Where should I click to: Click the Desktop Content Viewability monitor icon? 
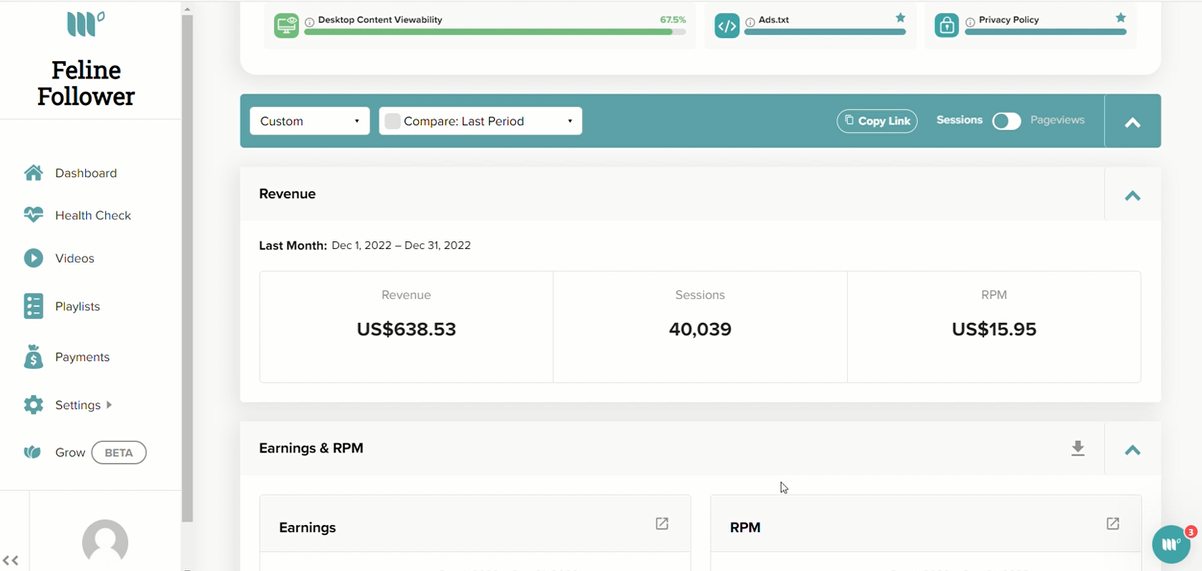tap(287, 26)
